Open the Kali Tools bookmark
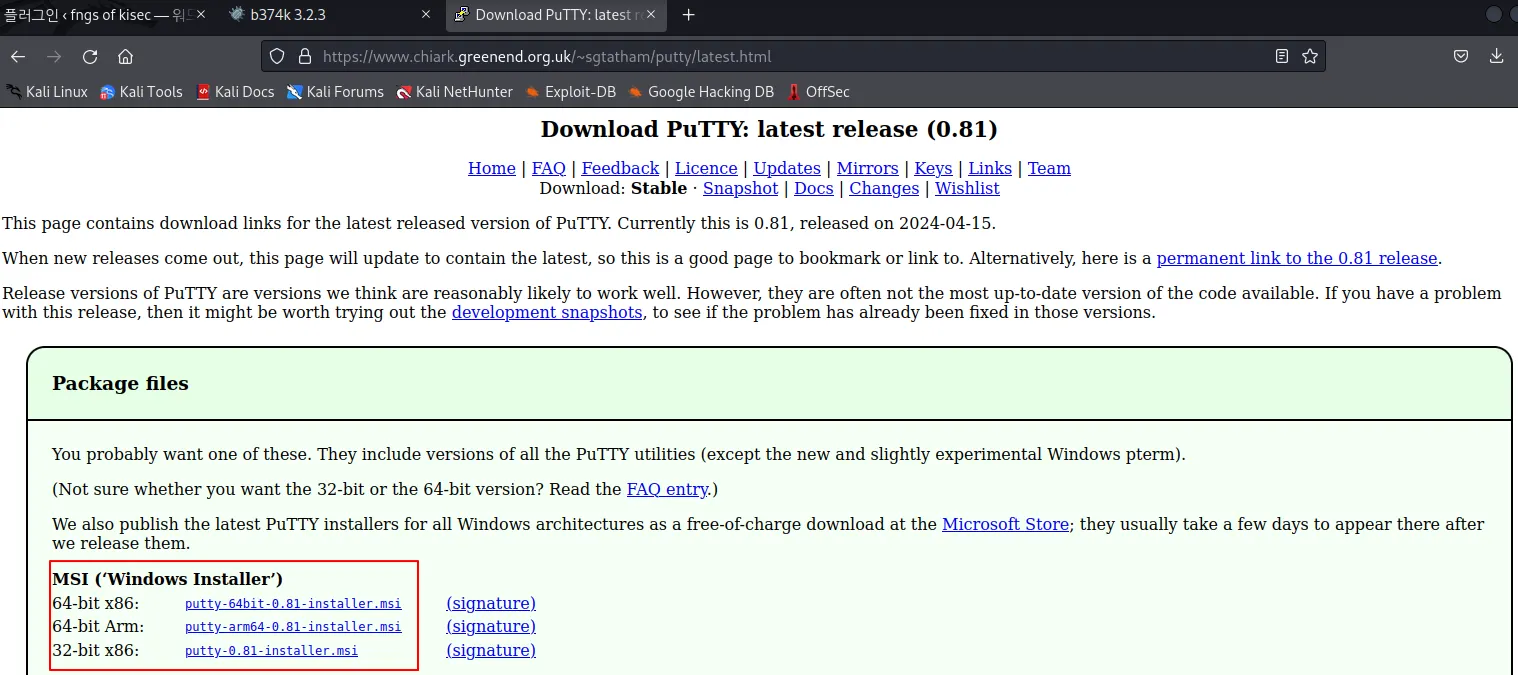The image size is (1518, 675). (x=141, y=91)
